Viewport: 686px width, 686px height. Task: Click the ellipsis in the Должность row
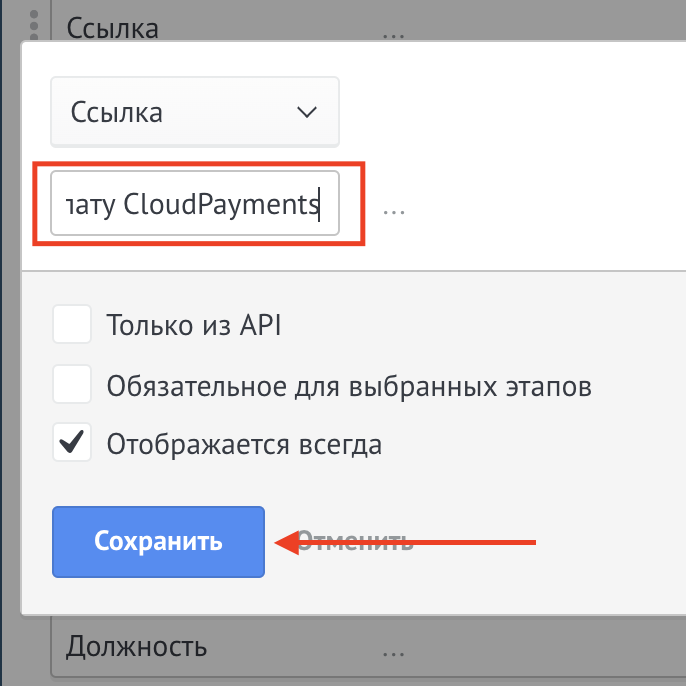(x=393, y=648)
